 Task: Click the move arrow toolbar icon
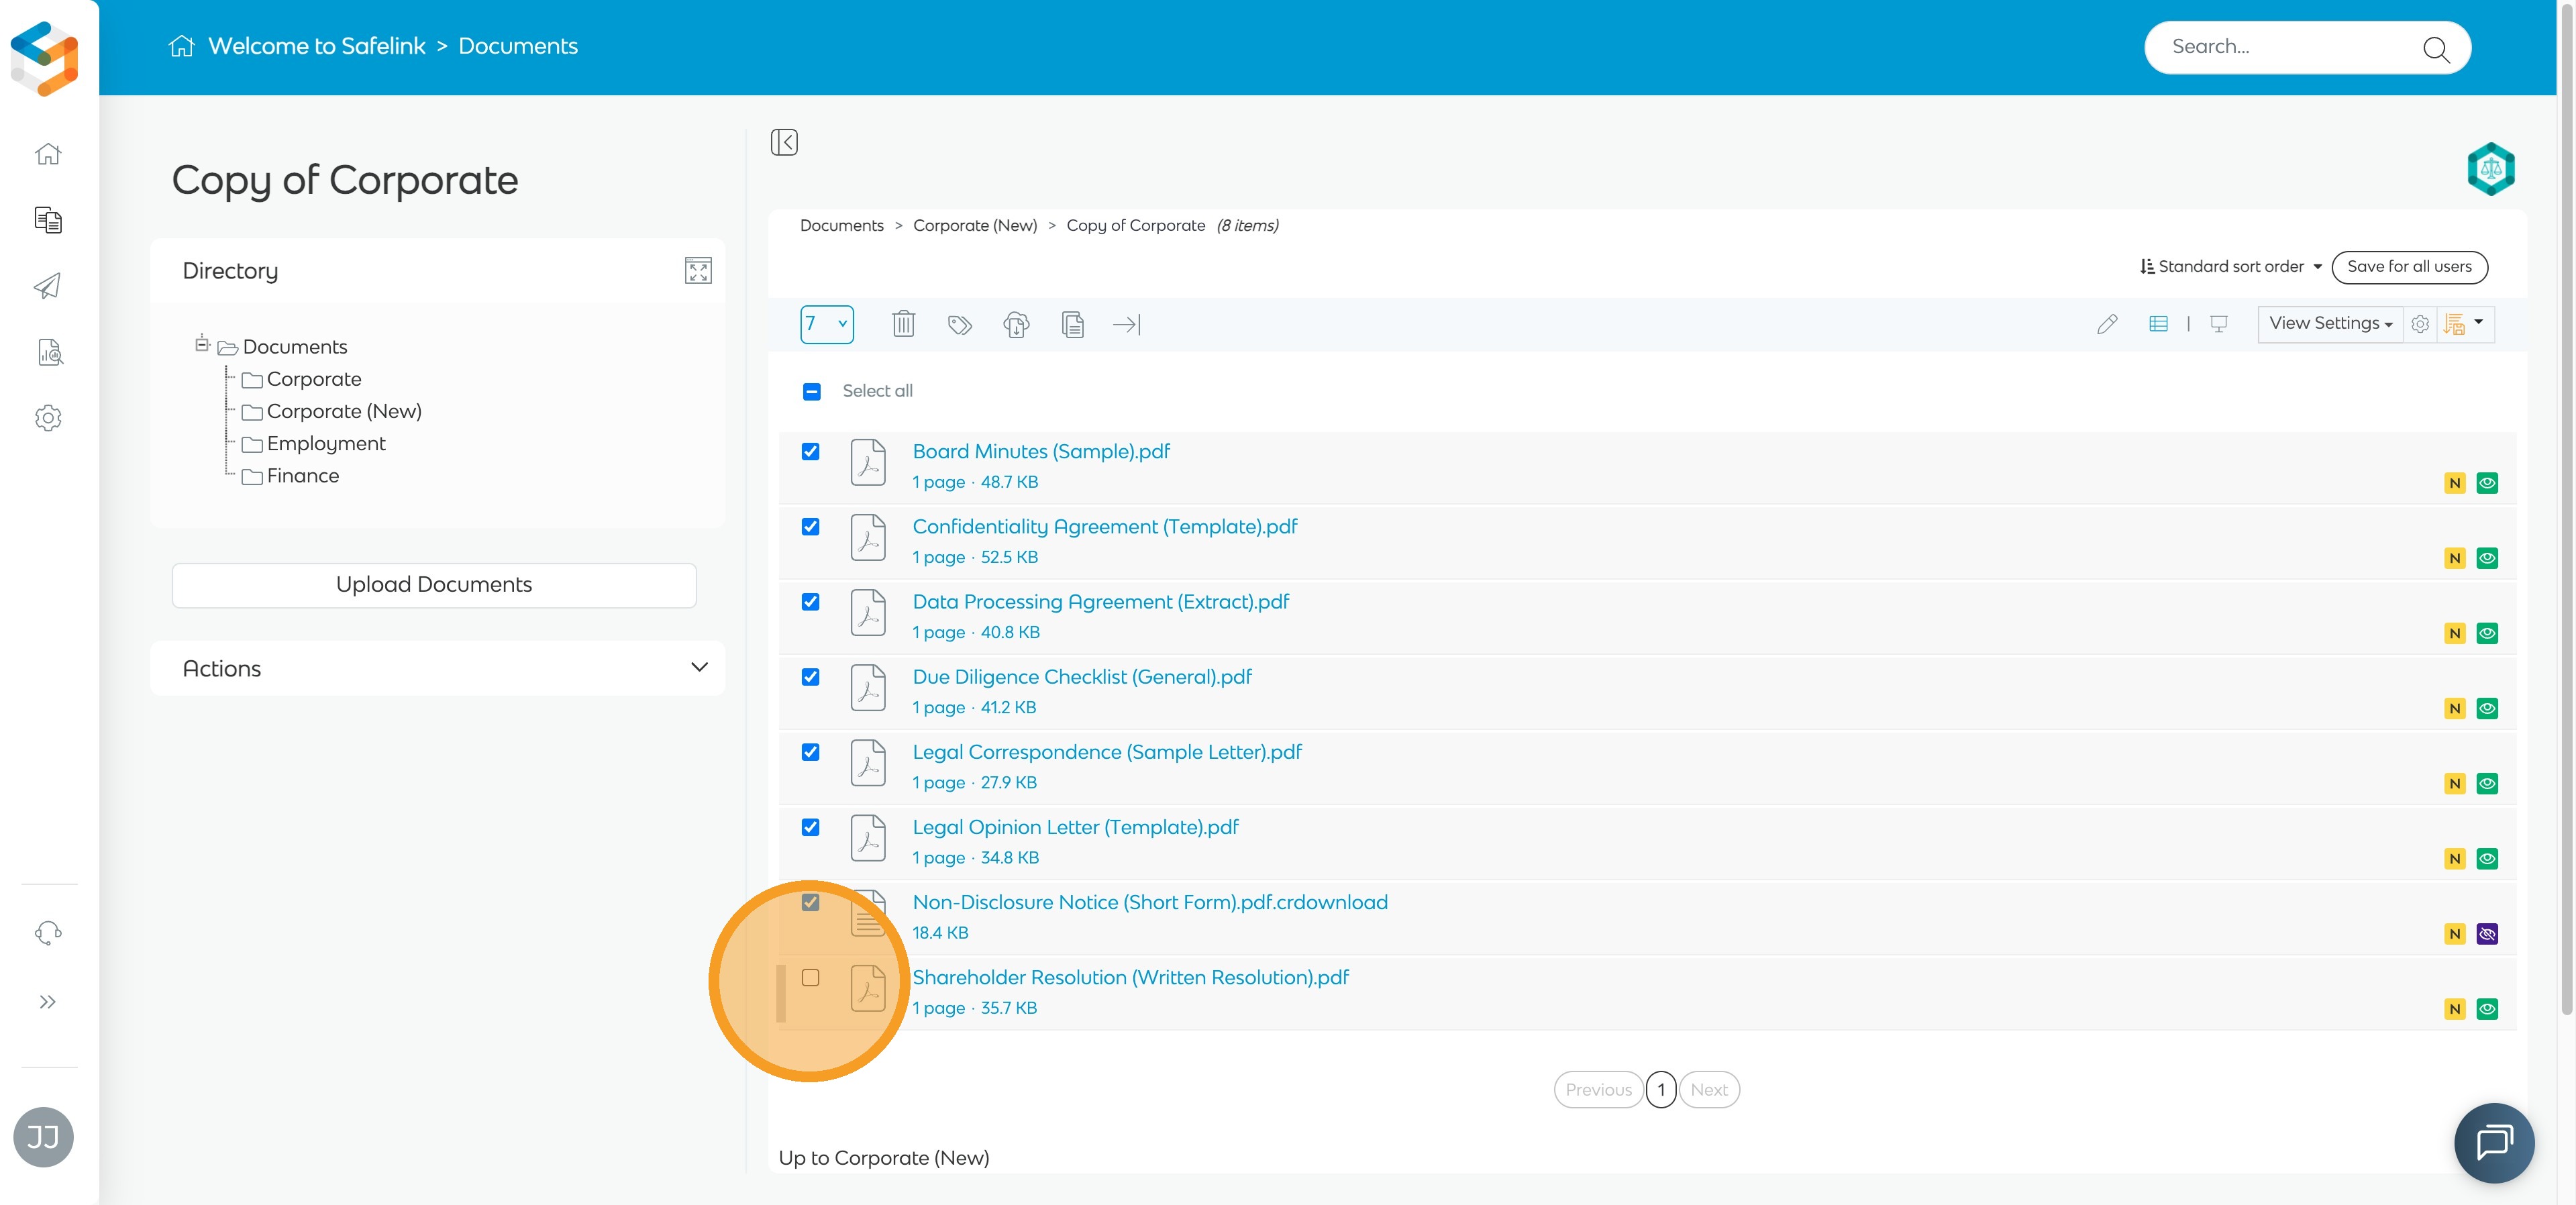1127,325
